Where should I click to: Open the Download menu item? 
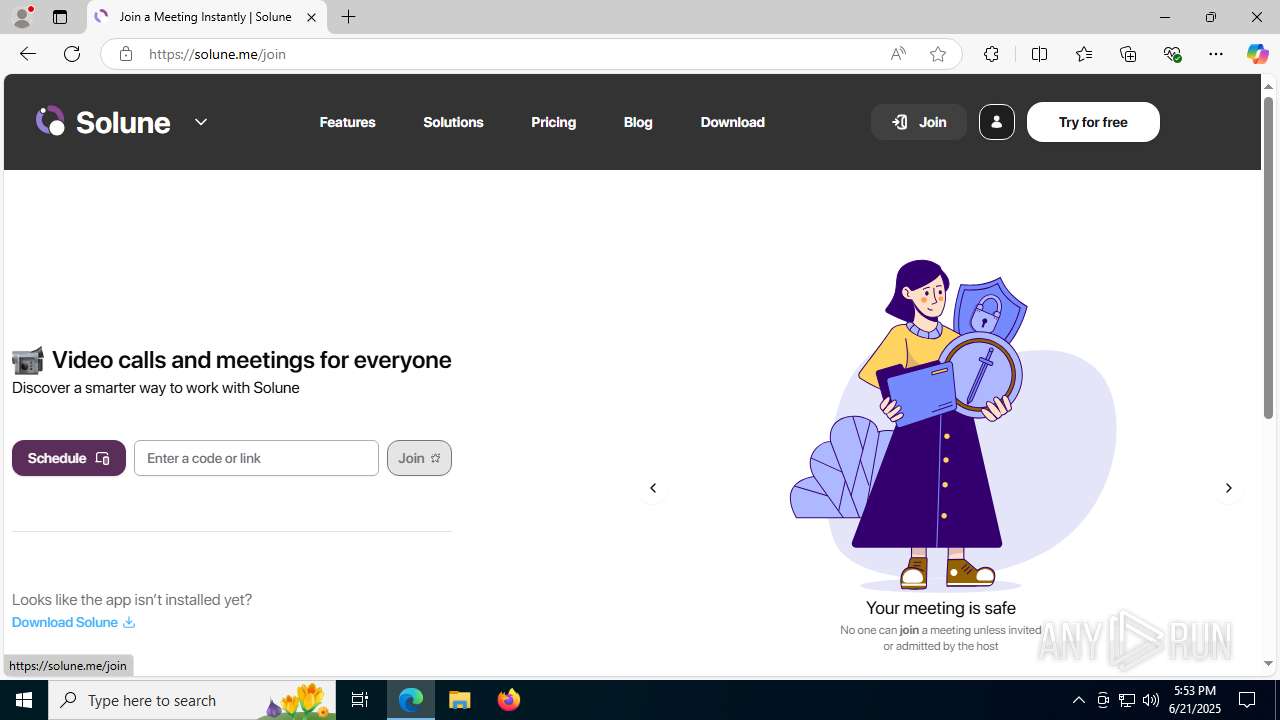pos(732,122)
